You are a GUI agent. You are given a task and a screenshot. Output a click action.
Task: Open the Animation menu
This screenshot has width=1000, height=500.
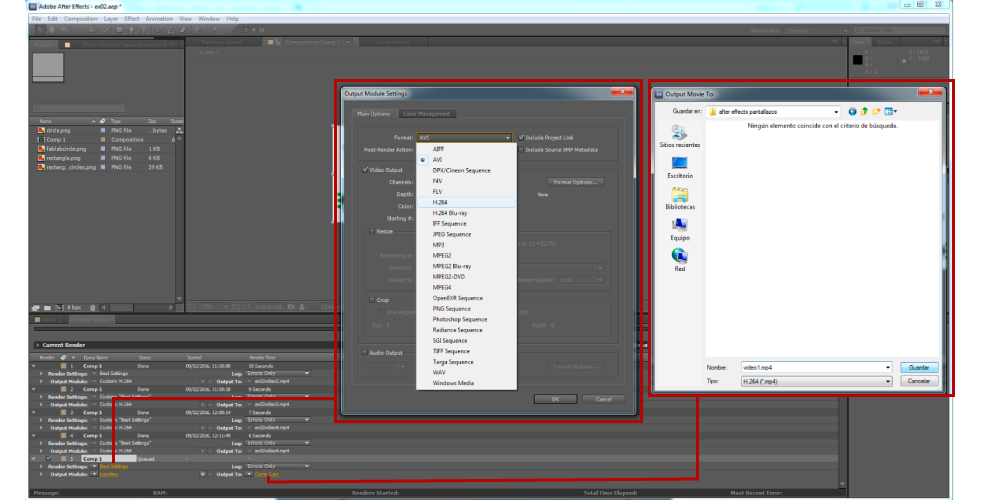[159, 19]
